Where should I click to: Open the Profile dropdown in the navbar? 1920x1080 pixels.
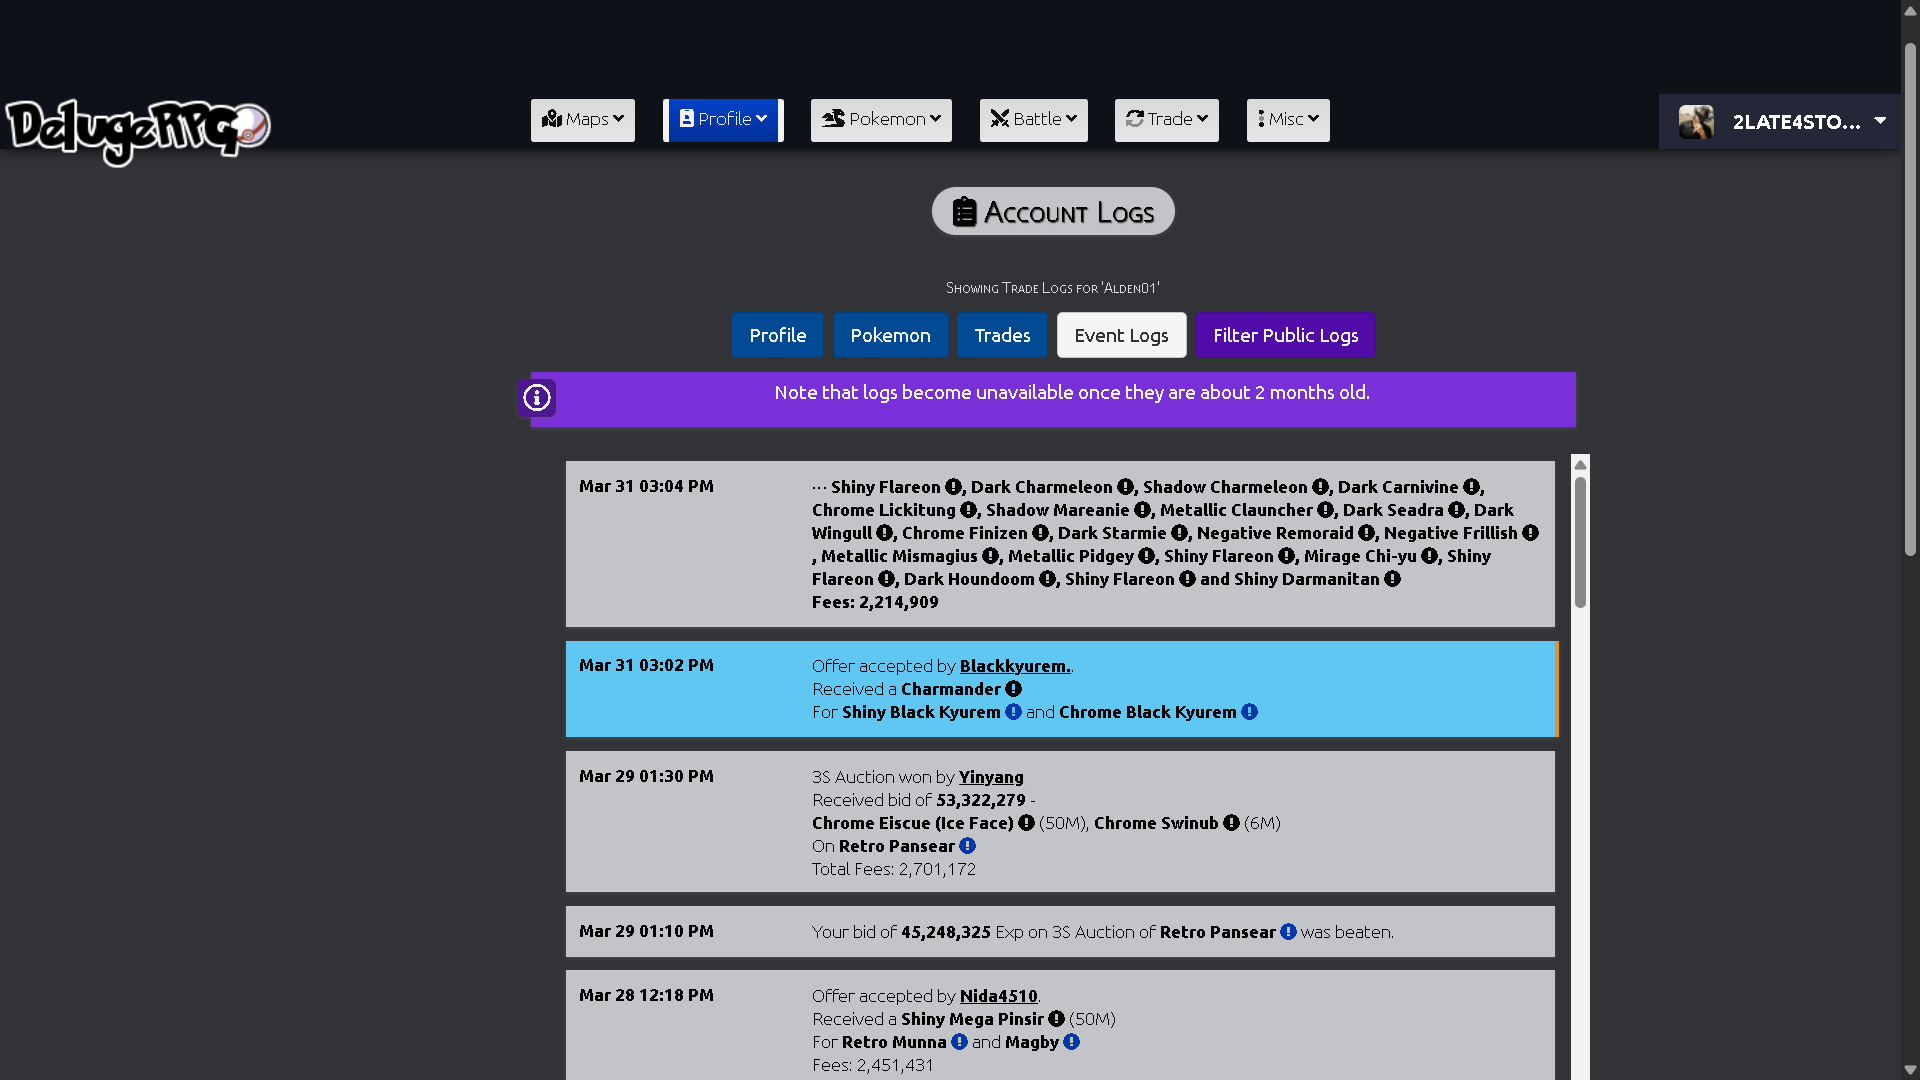click(x=723, y=120)
